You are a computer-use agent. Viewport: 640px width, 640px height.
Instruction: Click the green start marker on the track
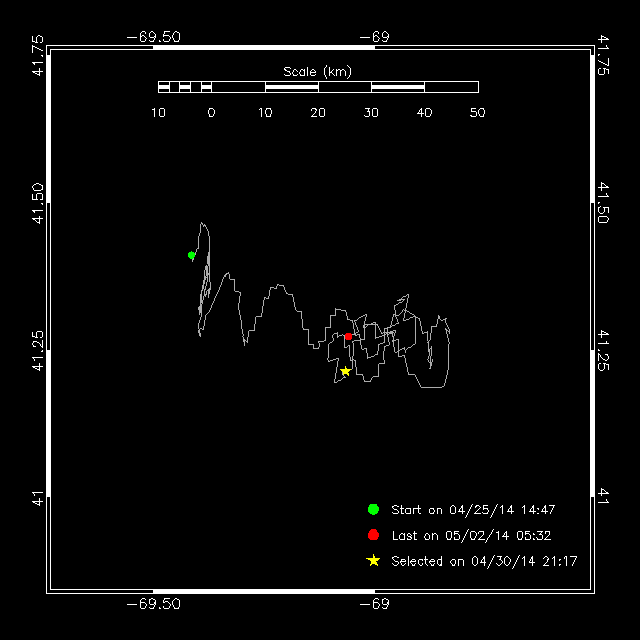[192, 256]
